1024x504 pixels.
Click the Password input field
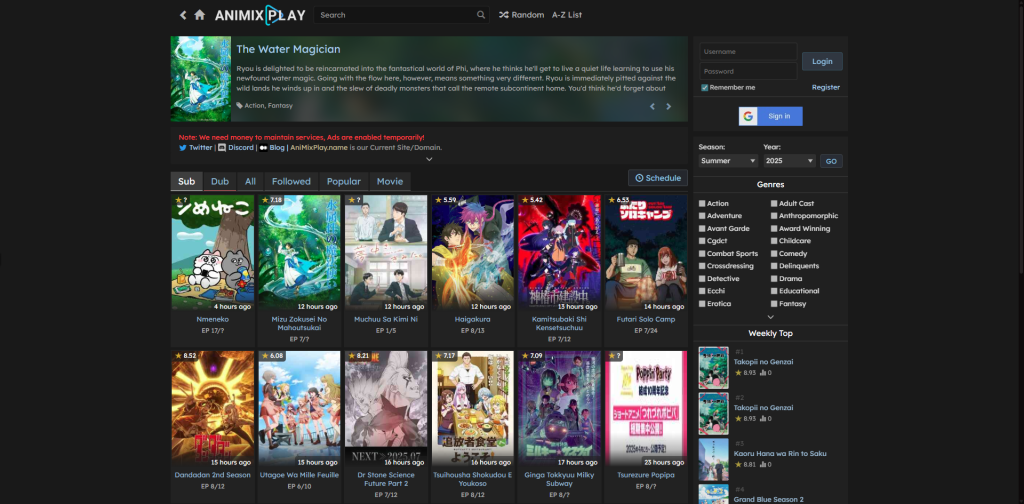pos(748,71)
